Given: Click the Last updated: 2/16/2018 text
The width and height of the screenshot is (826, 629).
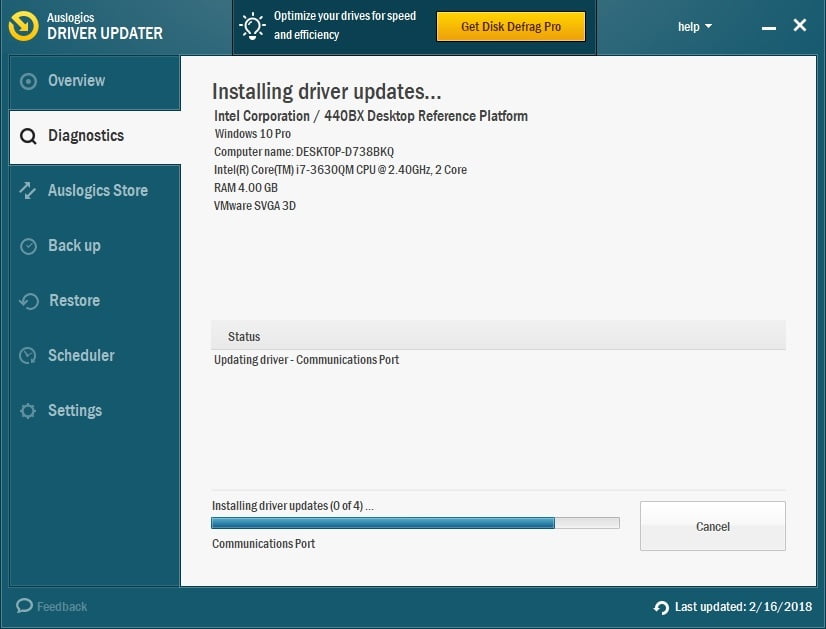Looking at the screenshot, I should [x=743, y=607].
